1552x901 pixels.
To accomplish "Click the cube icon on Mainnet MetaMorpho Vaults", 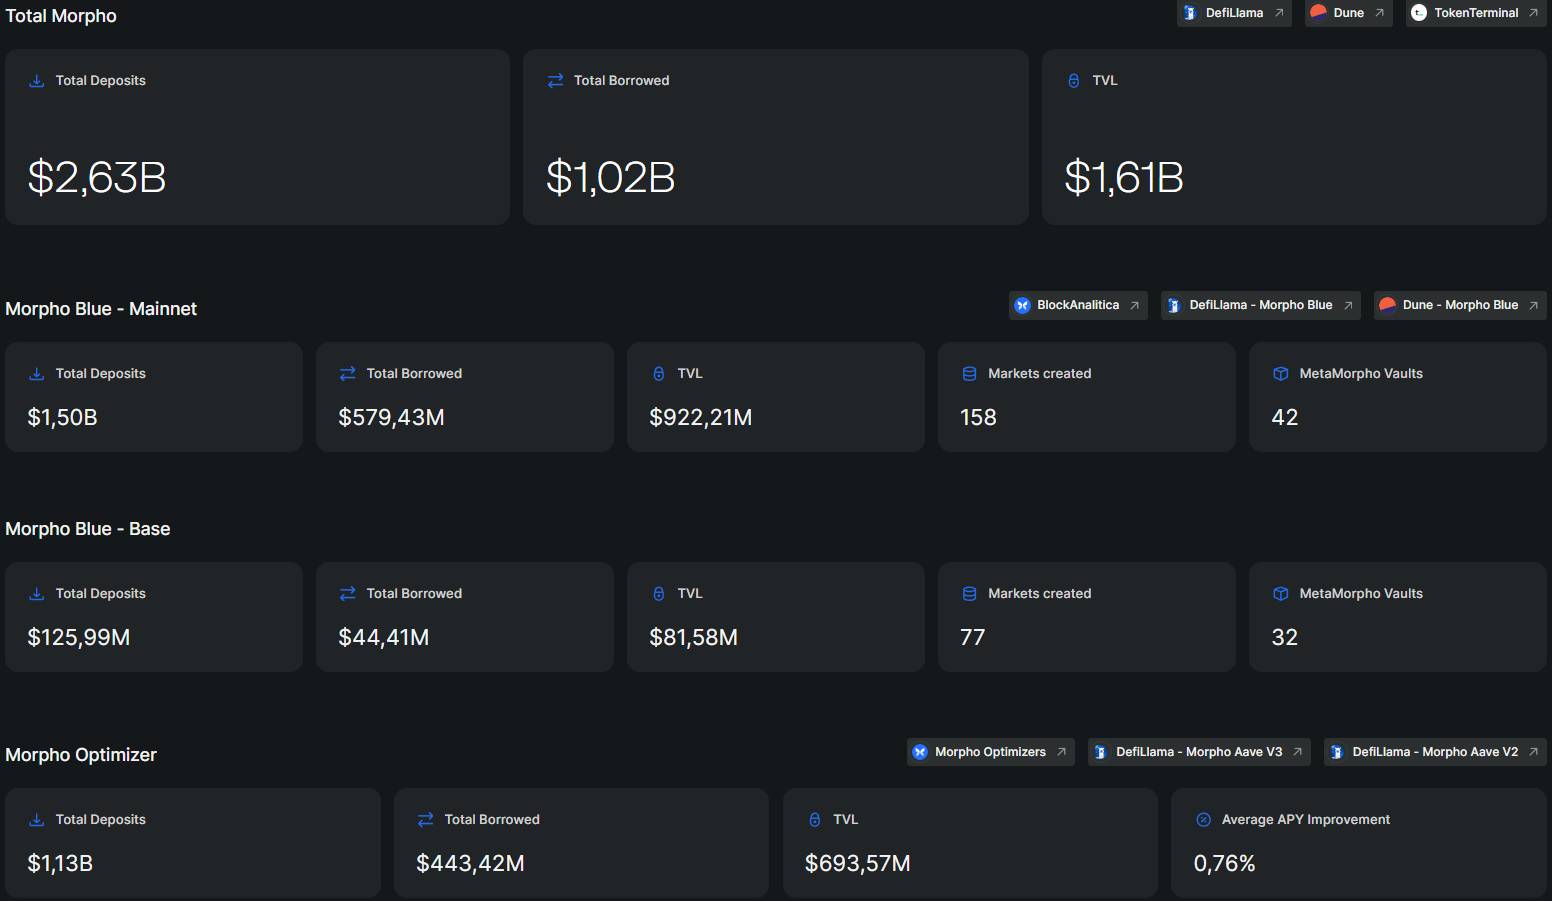I will [1281, 374].
